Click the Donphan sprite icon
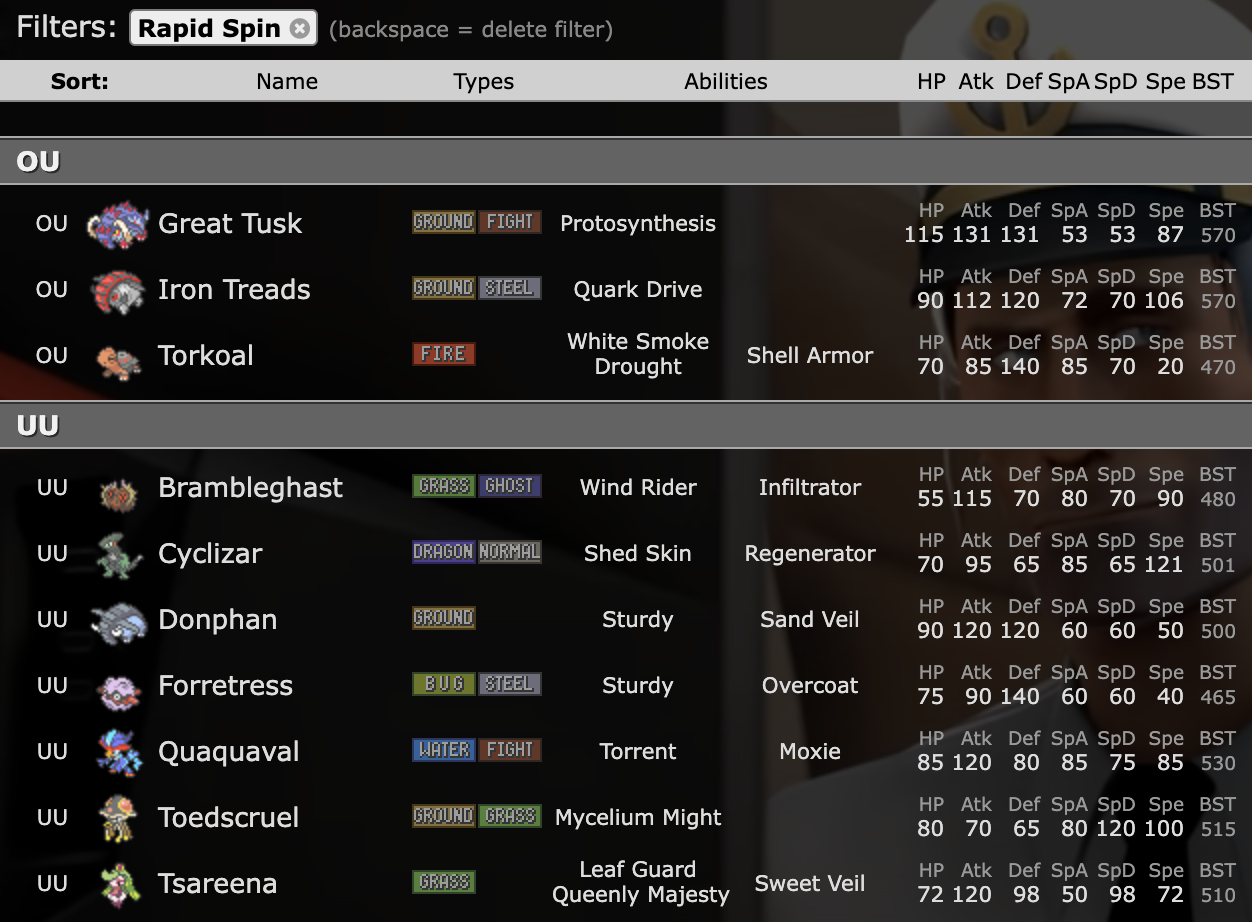The image size is (1252, 922). 118,622
